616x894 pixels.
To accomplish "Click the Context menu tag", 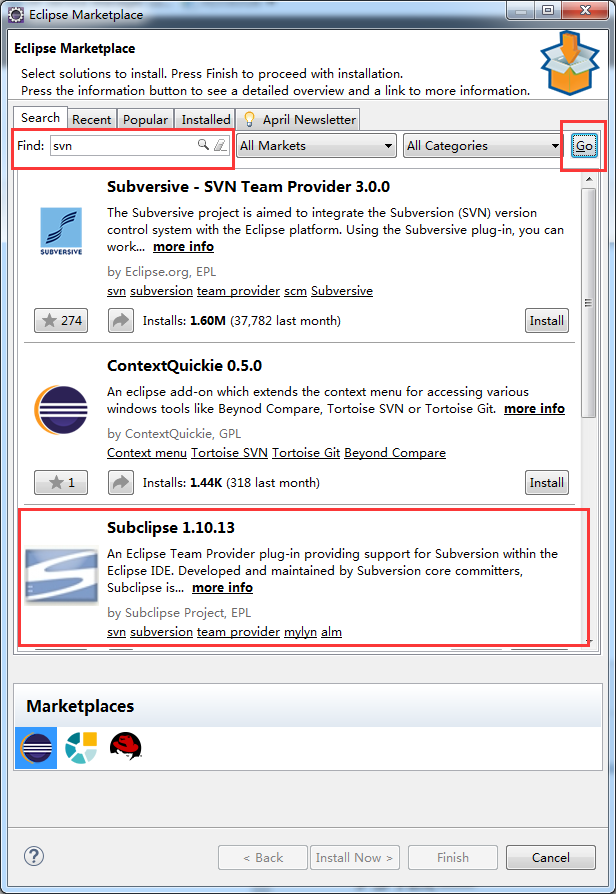I will (147, 453).
